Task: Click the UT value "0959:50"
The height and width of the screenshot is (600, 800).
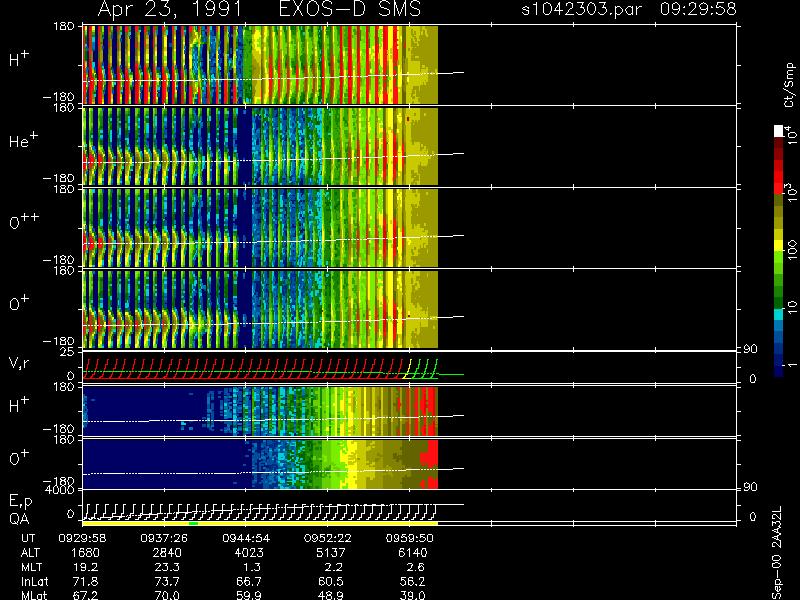Action: (410, 538)
